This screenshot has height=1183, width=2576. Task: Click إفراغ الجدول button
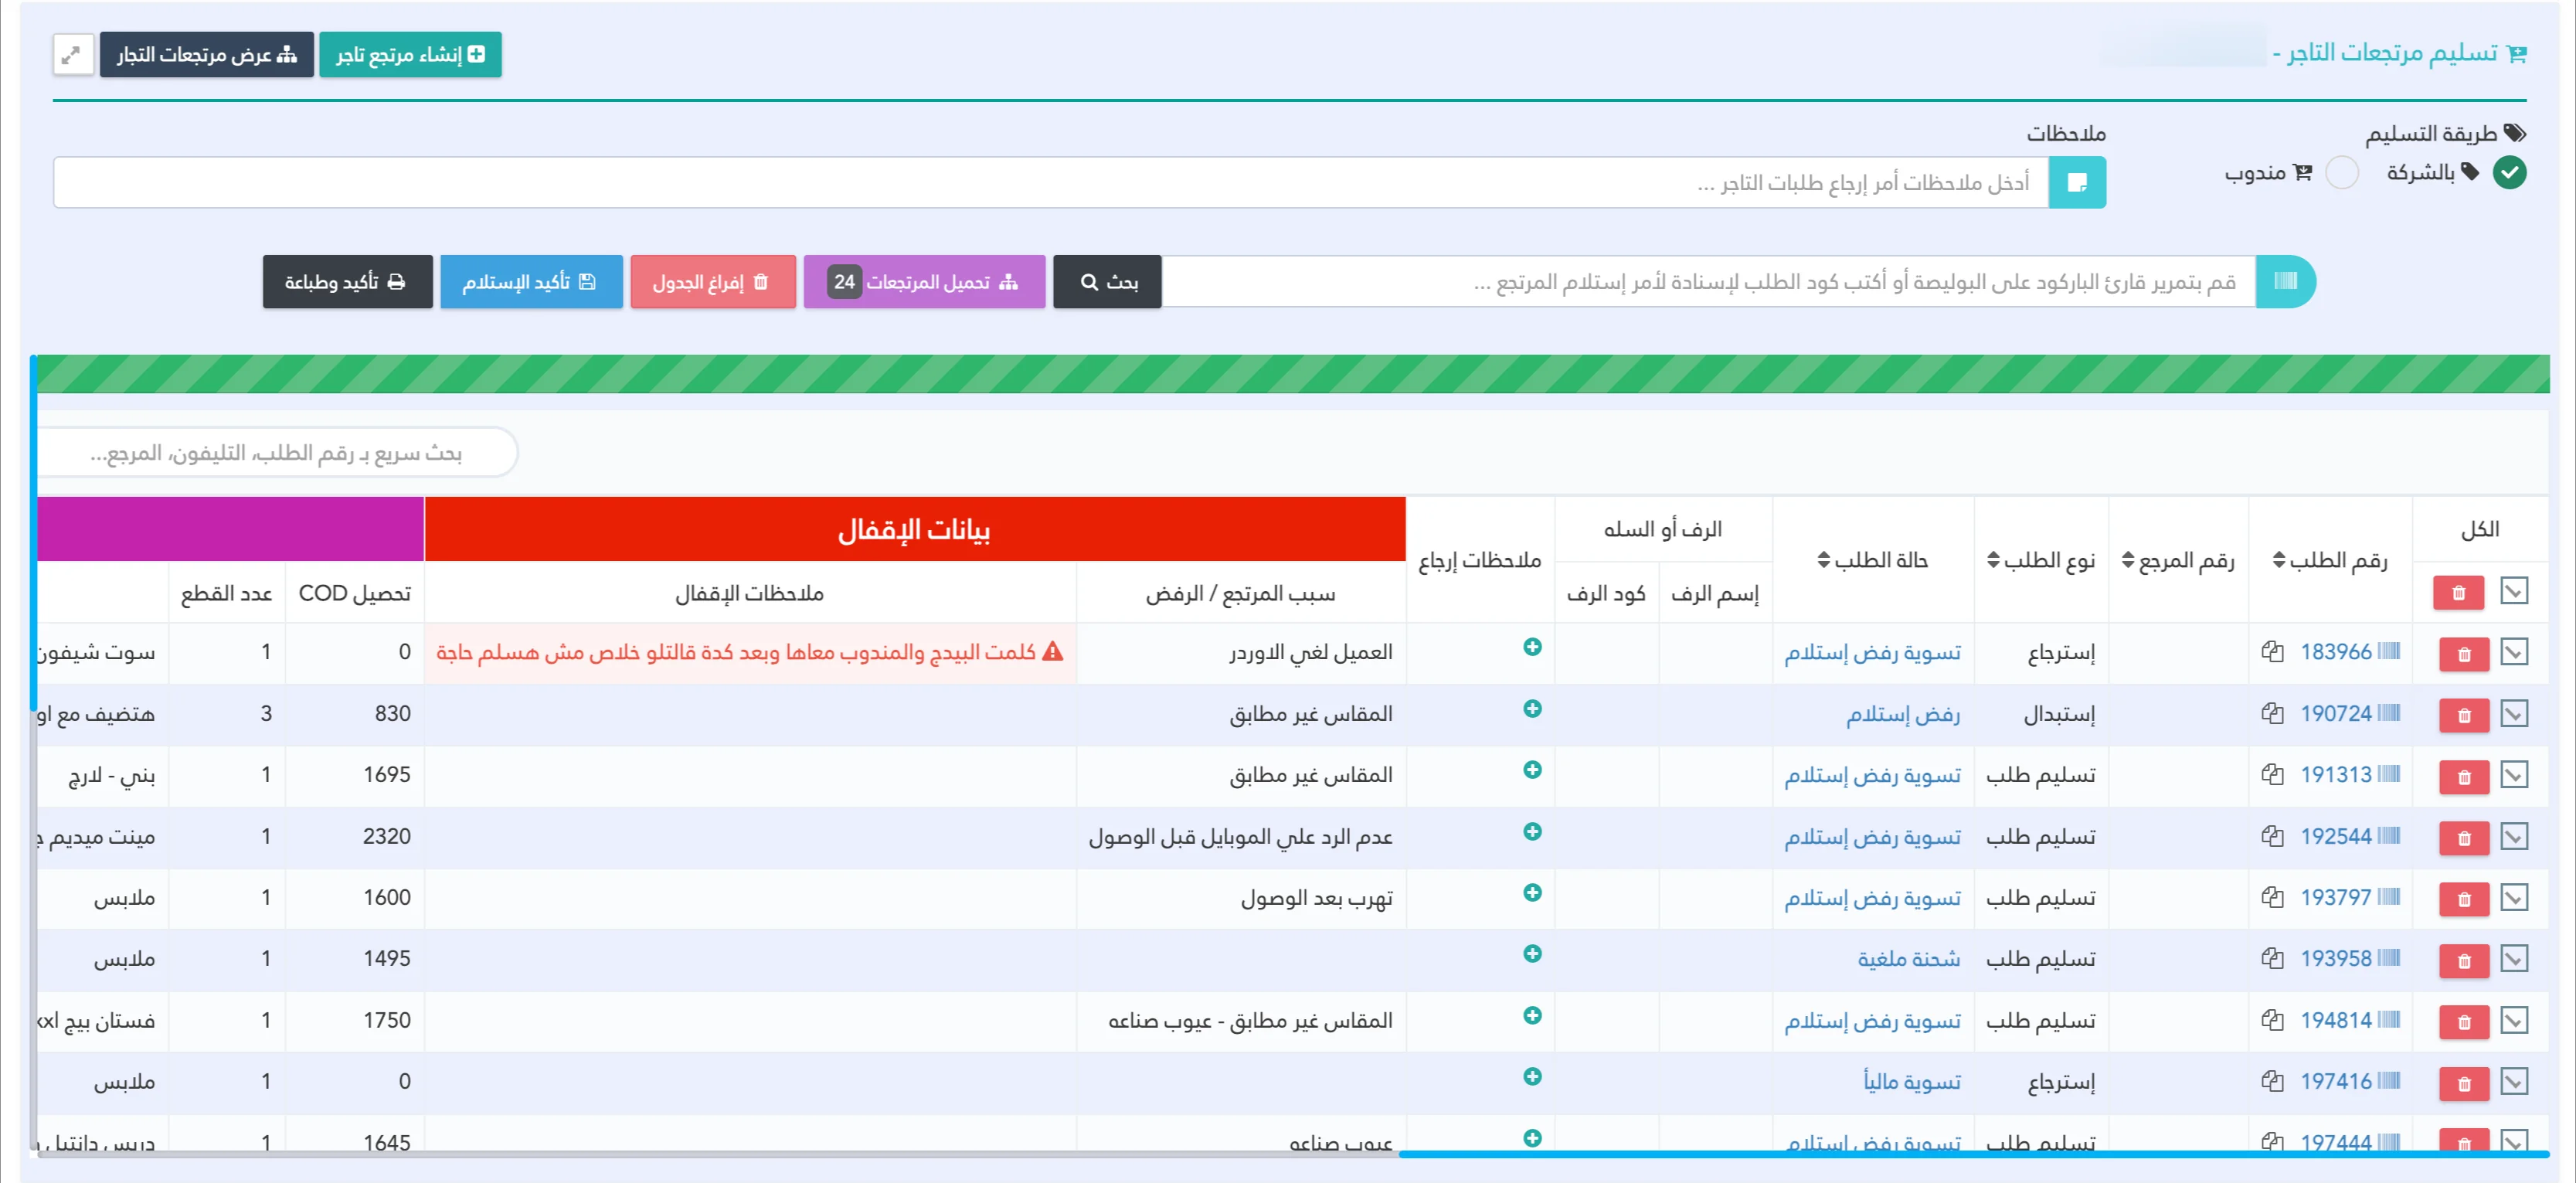[712, 282]
